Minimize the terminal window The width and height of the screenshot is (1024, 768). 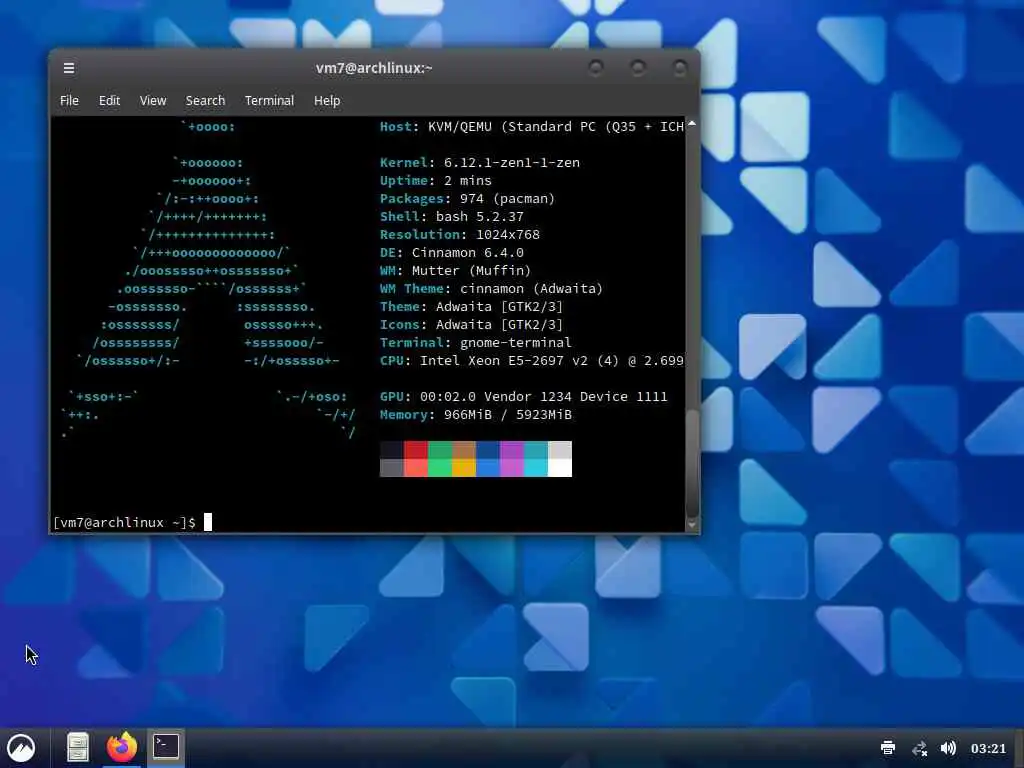click(596, 67)
